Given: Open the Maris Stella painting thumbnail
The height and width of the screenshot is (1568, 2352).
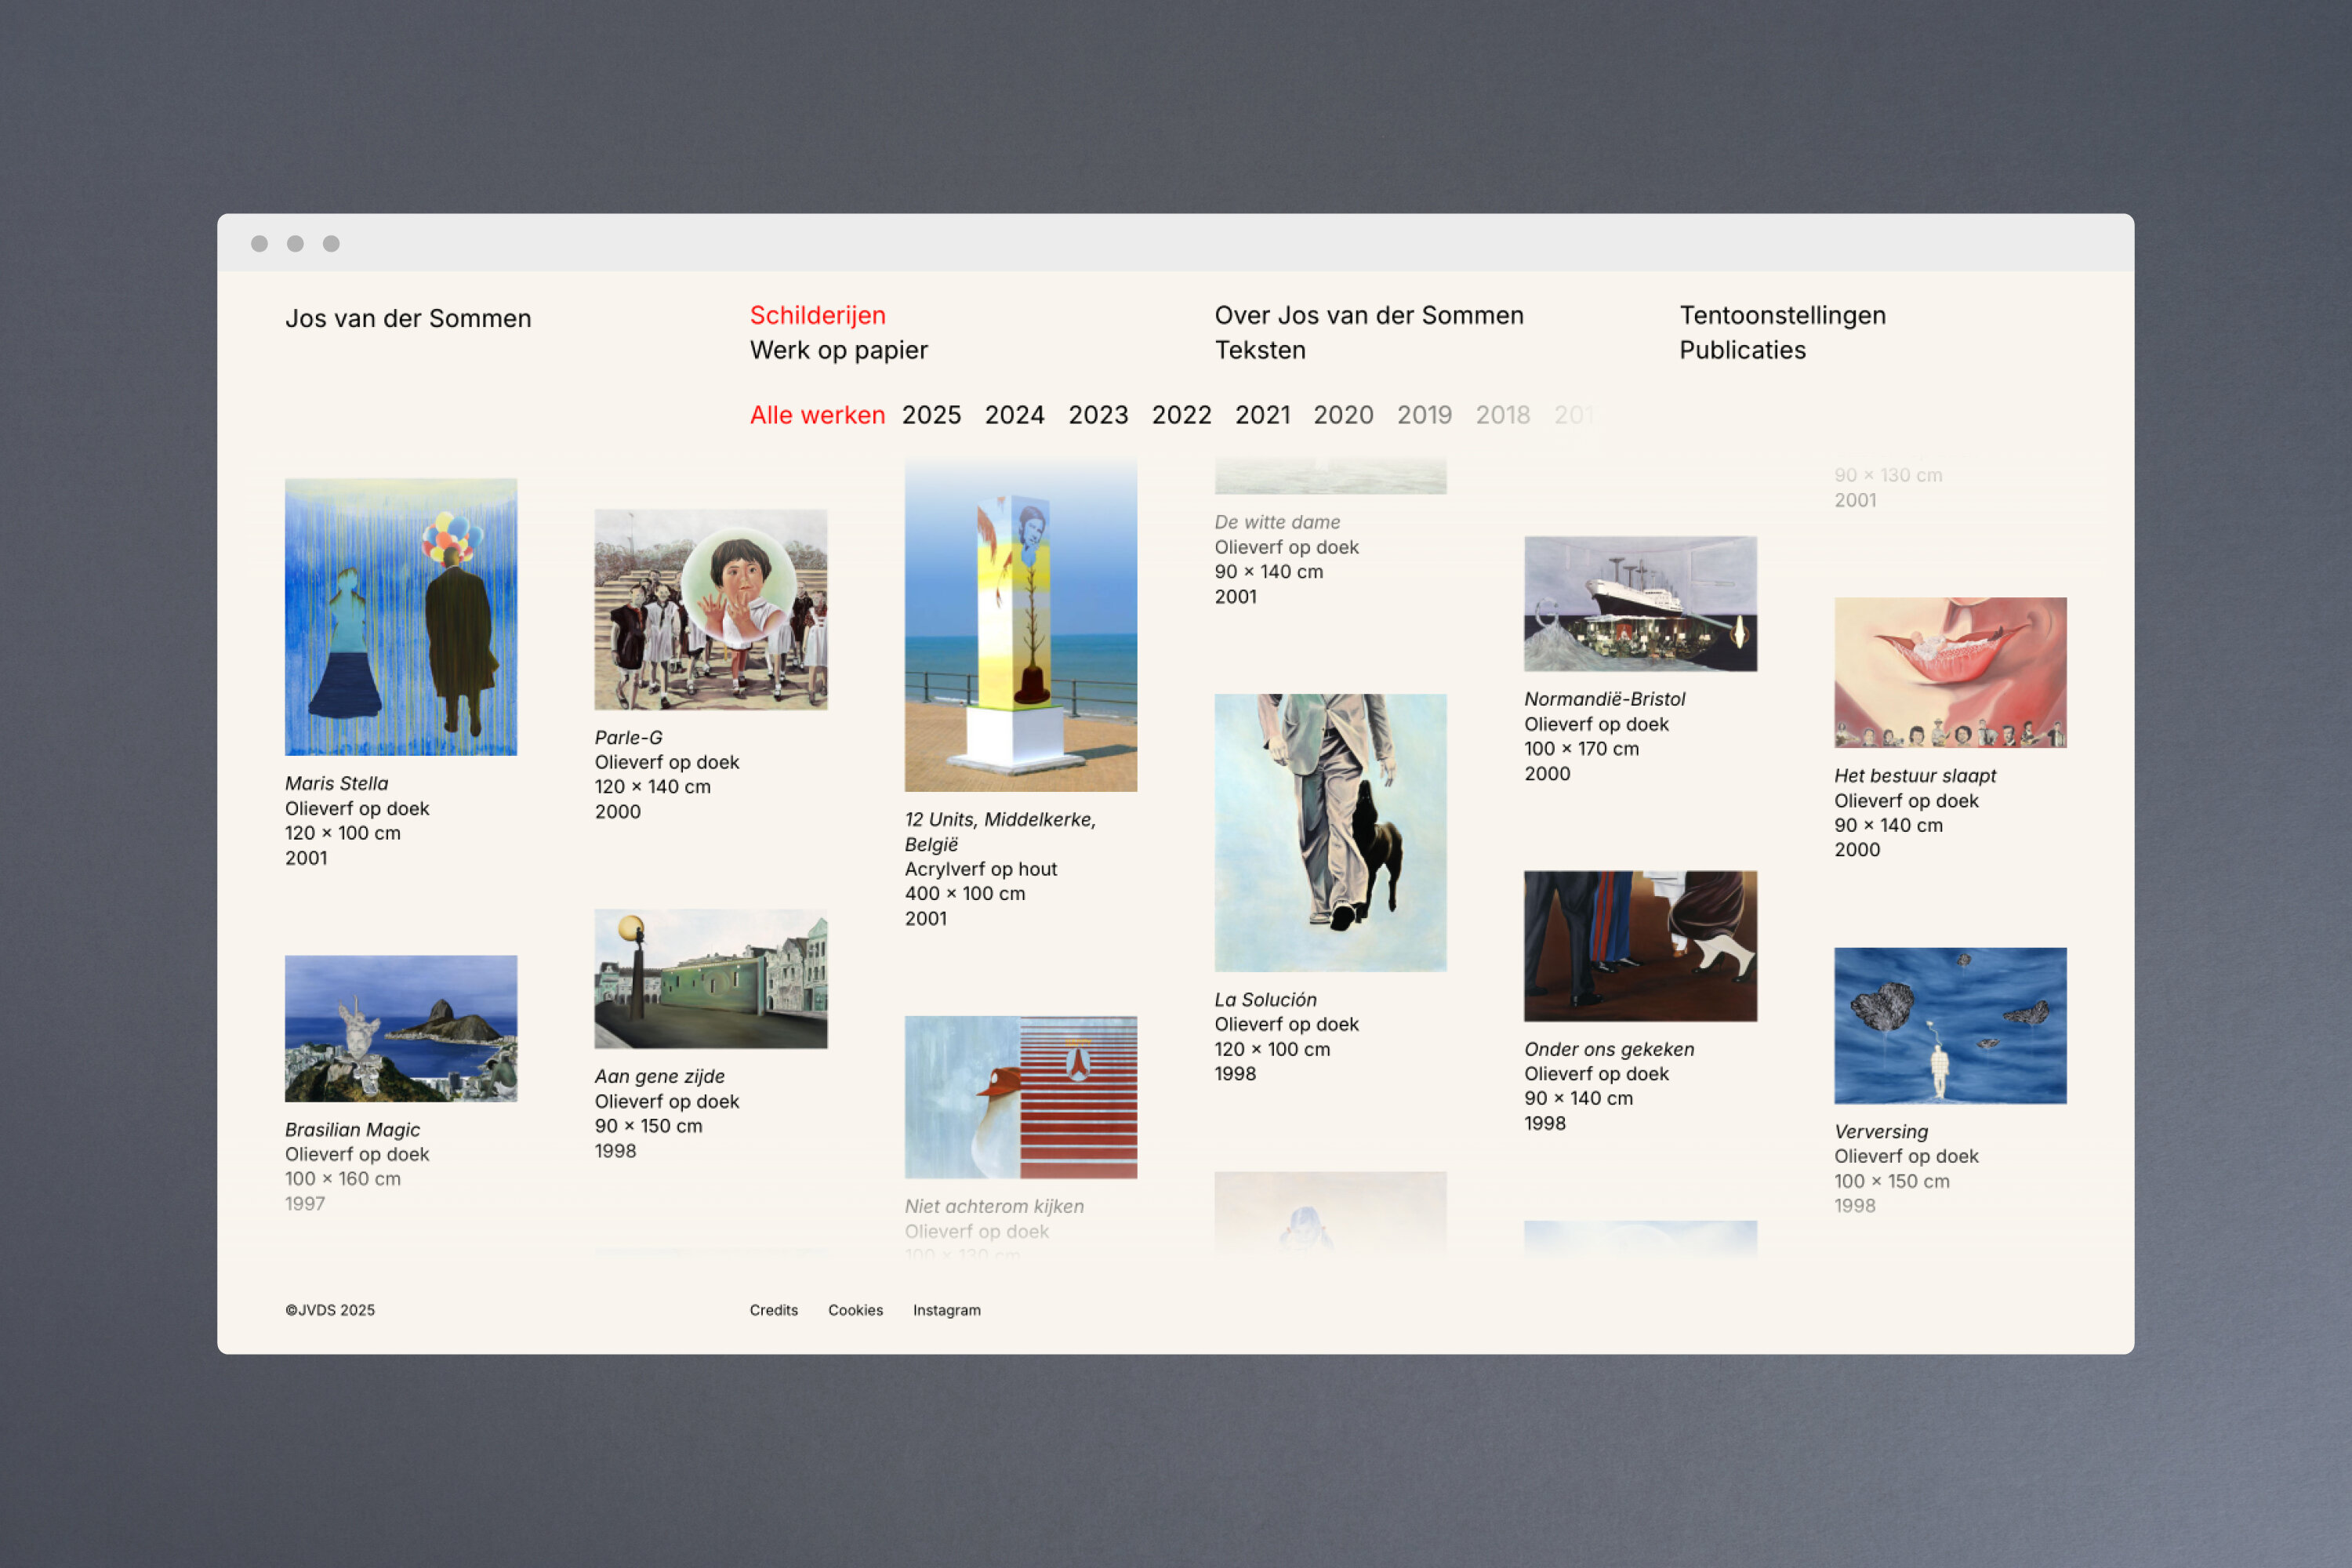Looking at the screenshot, I should click(x=401, y=616).
